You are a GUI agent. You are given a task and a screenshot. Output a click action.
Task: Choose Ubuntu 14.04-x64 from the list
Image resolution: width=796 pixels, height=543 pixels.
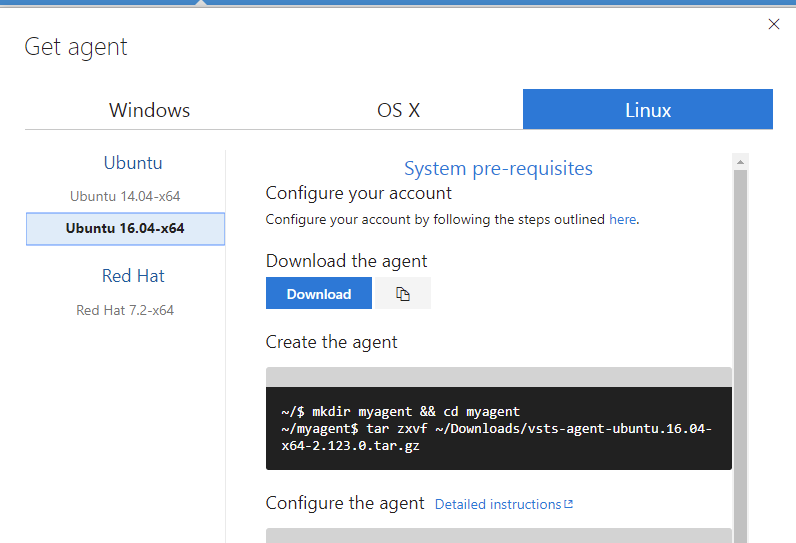pyautogui.click(x=125, y=196)
